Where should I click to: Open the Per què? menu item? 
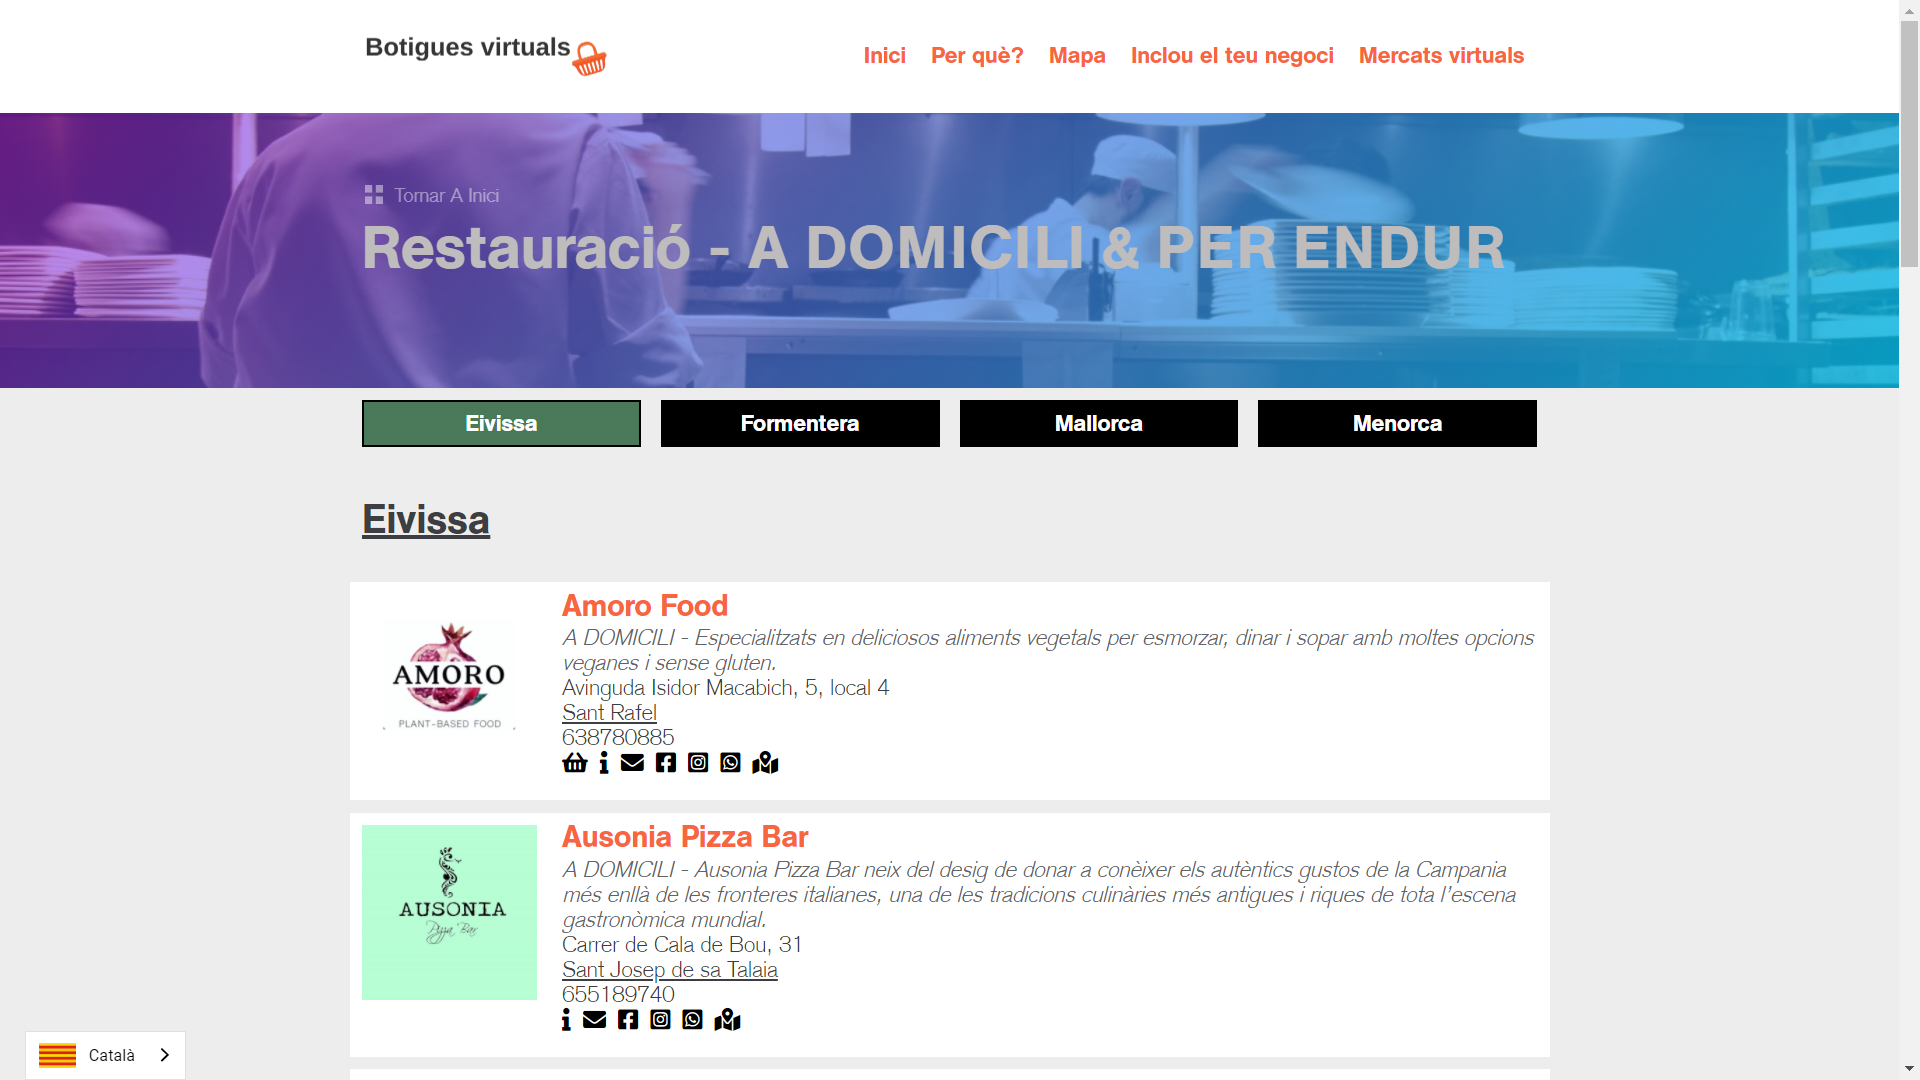977,56
